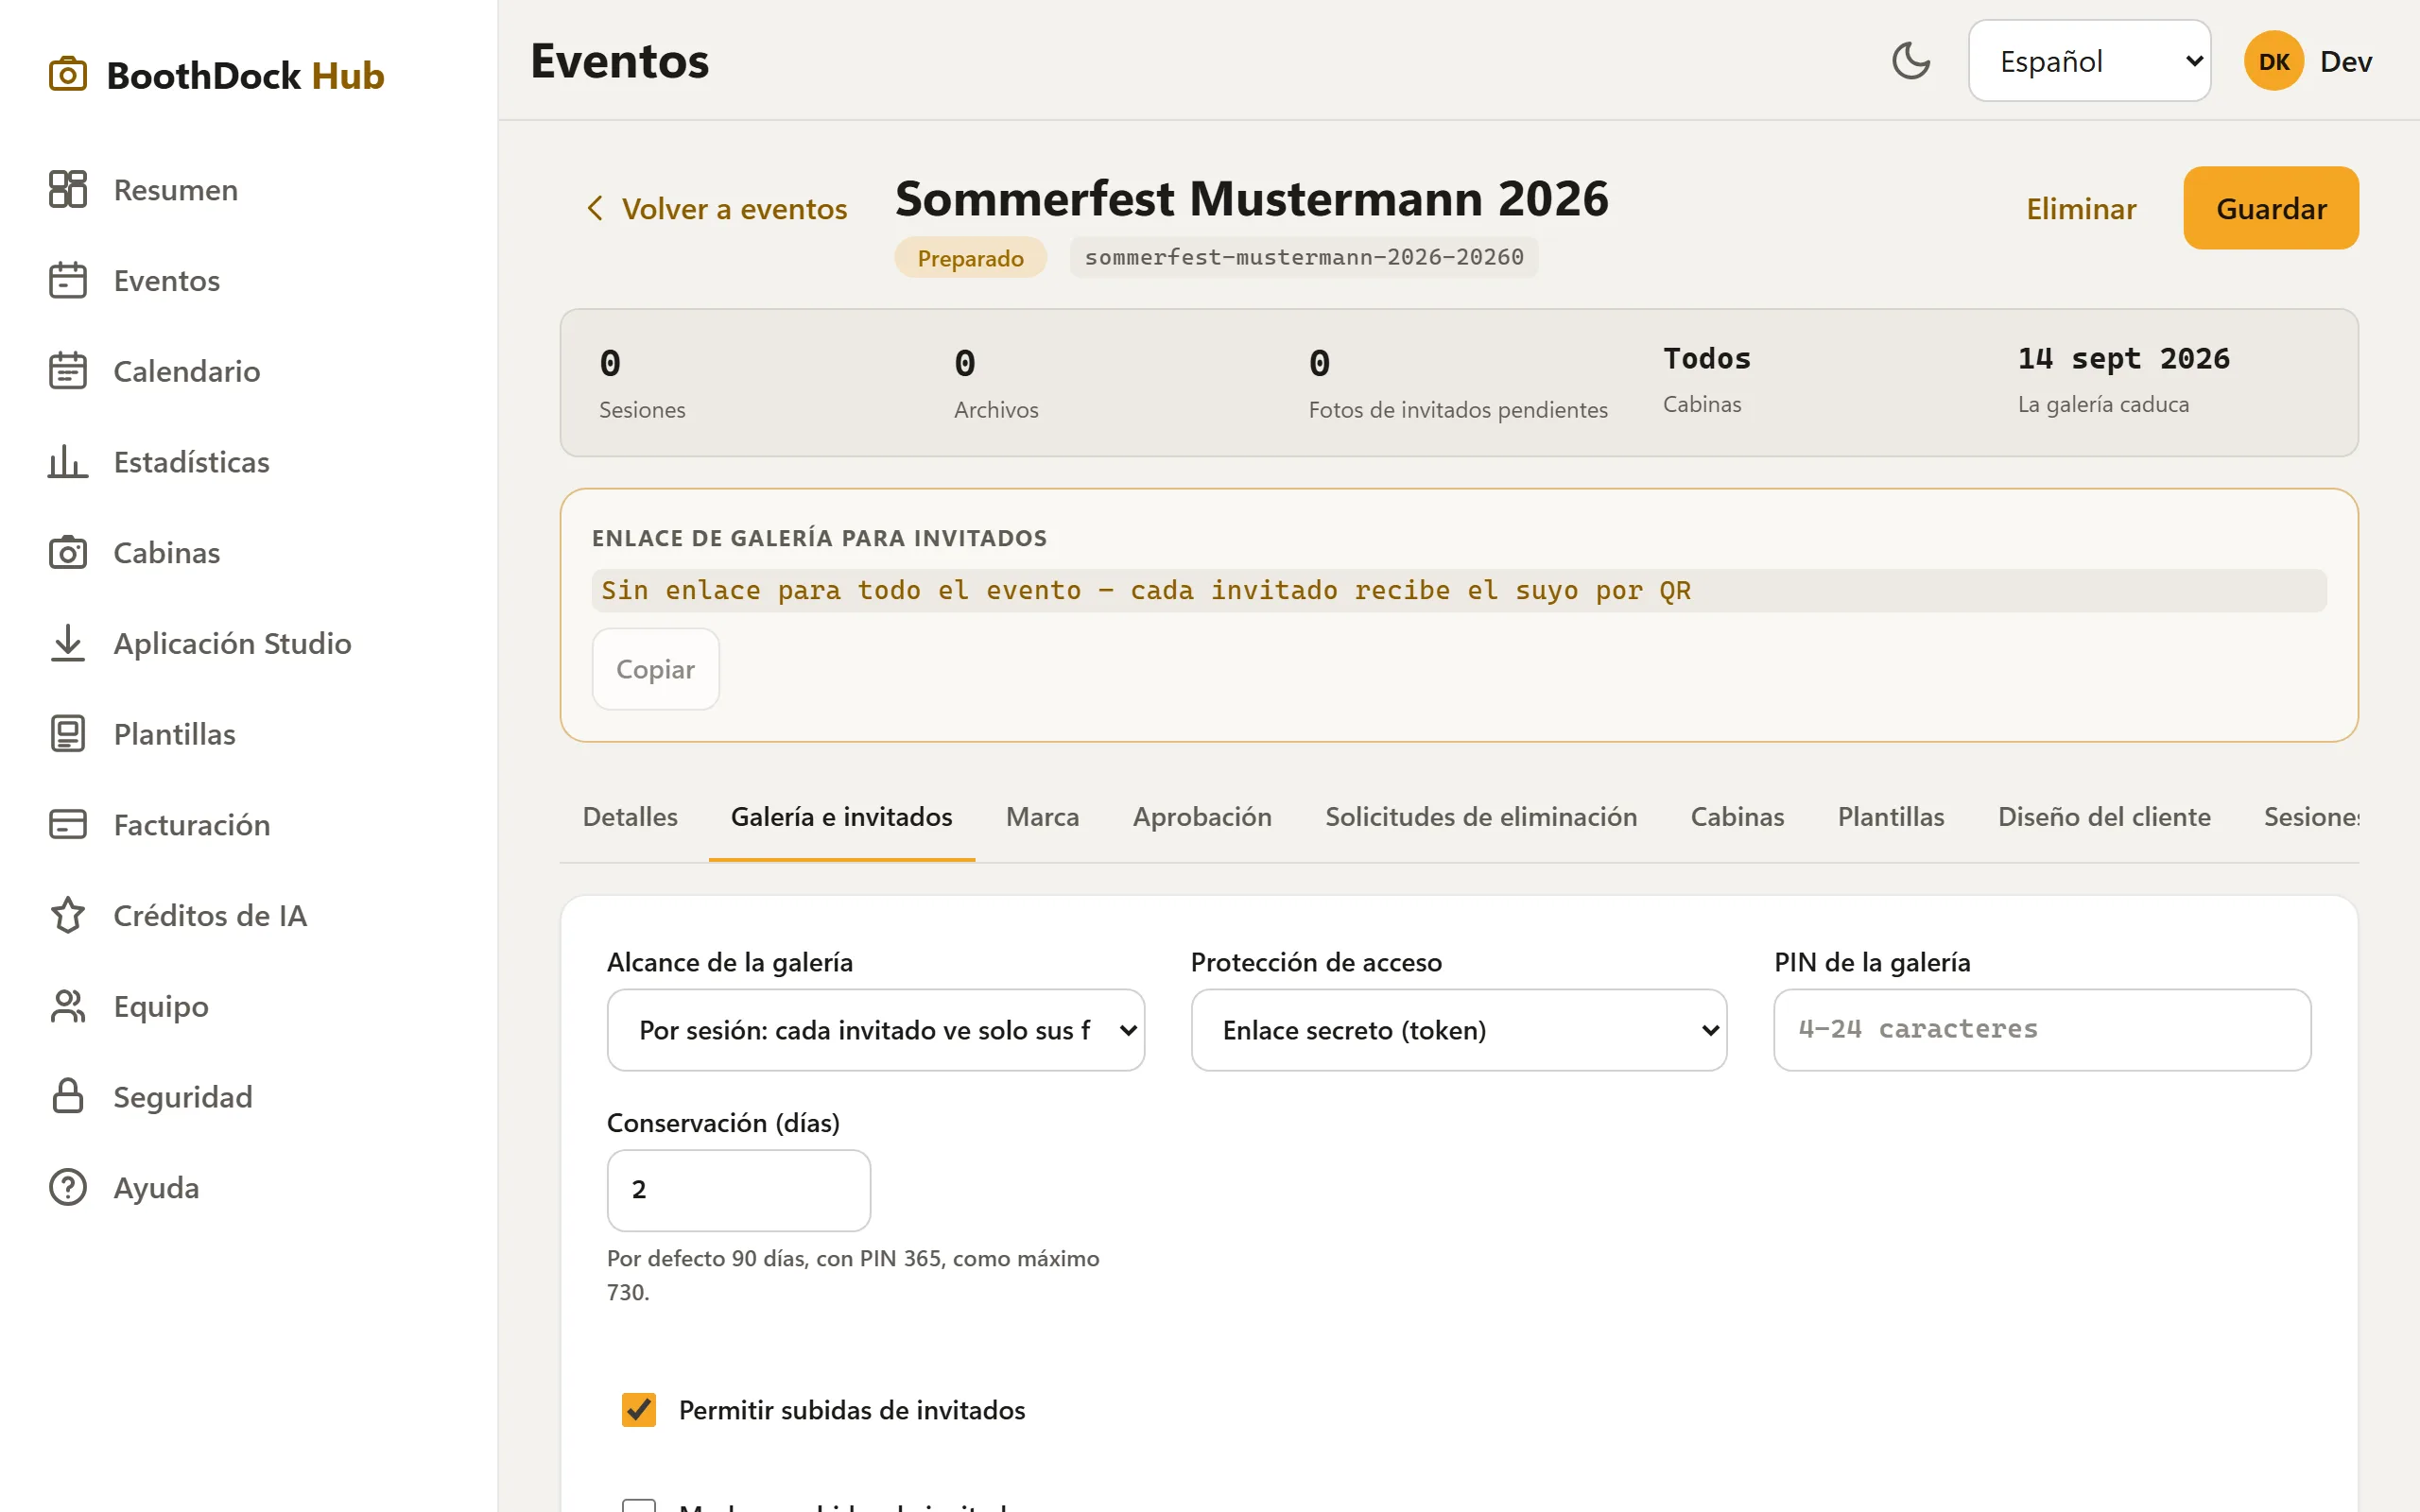
Task: Click the Eliminar link
Action: [x=2081, y=208]
